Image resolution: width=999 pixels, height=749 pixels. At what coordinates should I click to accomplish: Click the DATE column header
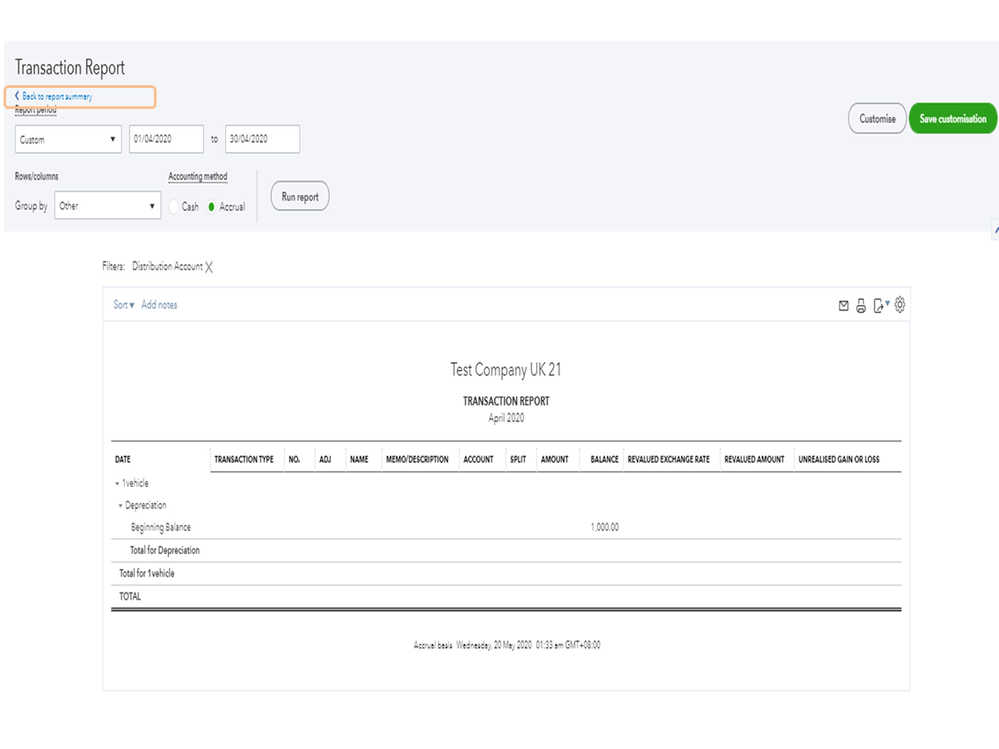tap(122, 459)
